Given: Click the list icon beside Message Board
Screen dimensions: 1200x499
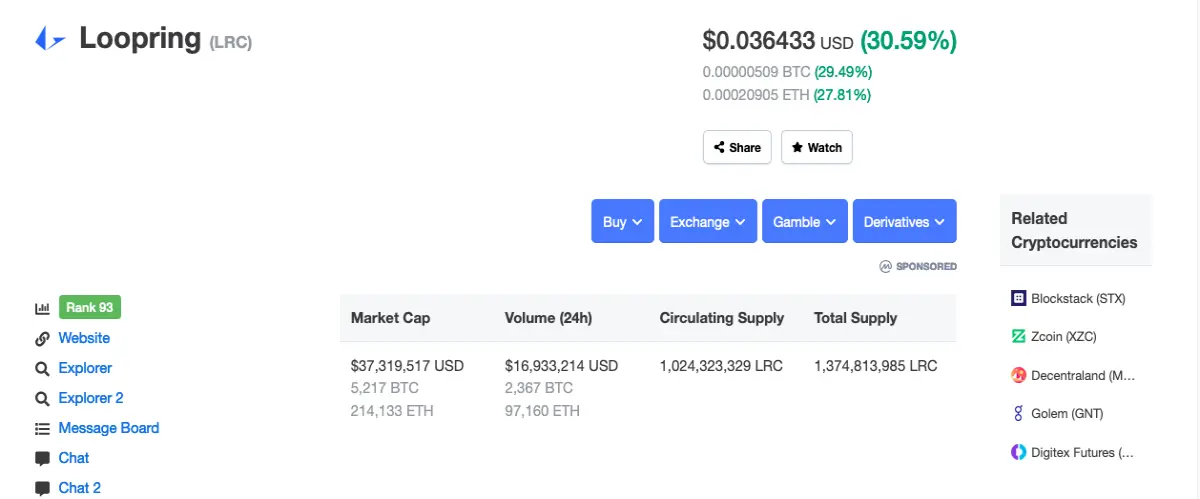Looking at the screenshot, I should click(x=42, y=428).
